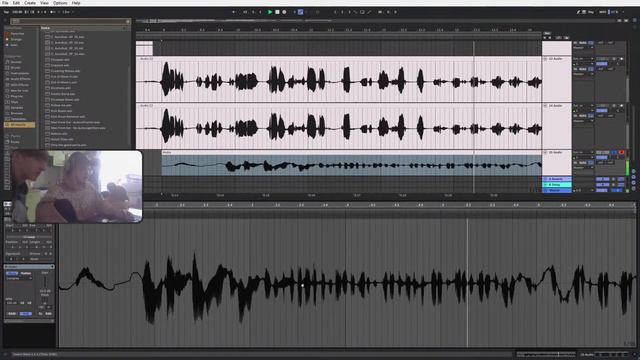This screenshot has width=640, height=360.
Task: Click the Set locator button
Action: [x=547, y=33]
